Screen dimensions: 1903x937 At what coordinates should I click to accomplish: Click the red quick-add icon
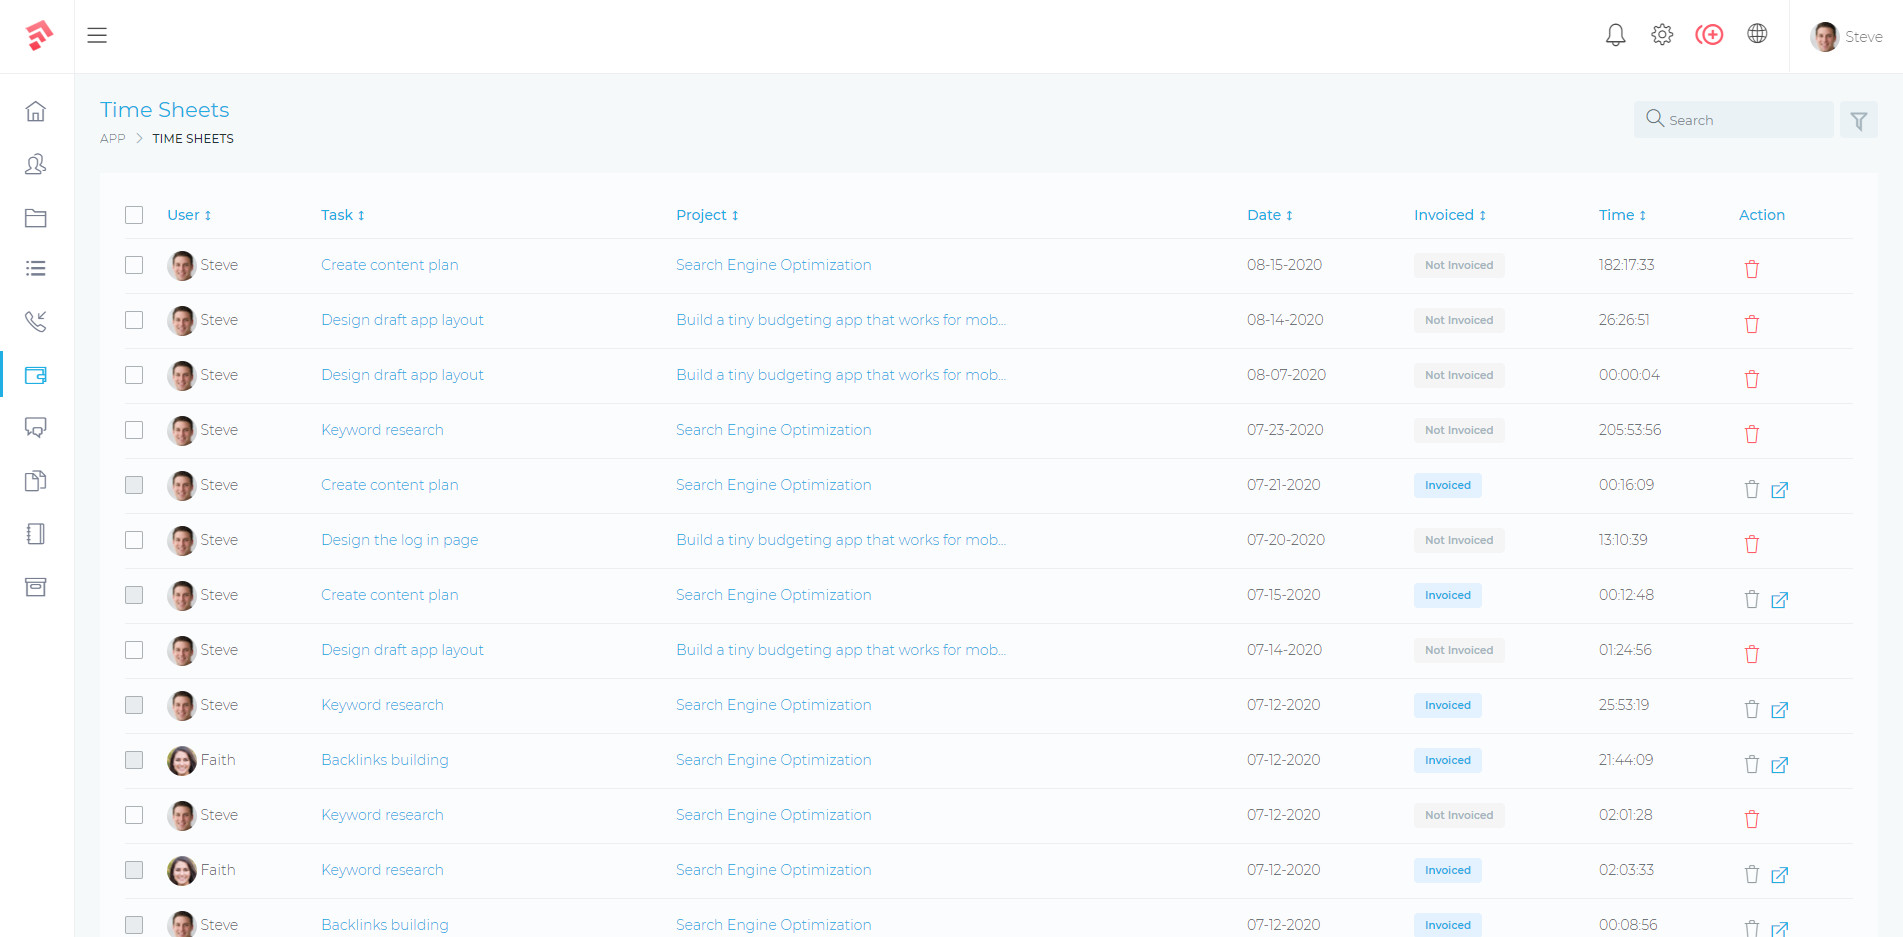click(1710, 34)
